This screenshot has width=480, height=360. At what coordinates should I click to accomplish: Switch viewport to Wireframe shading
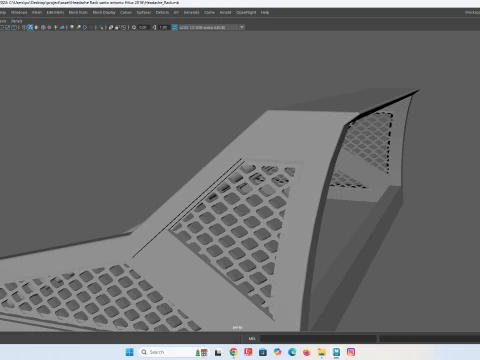24,27
